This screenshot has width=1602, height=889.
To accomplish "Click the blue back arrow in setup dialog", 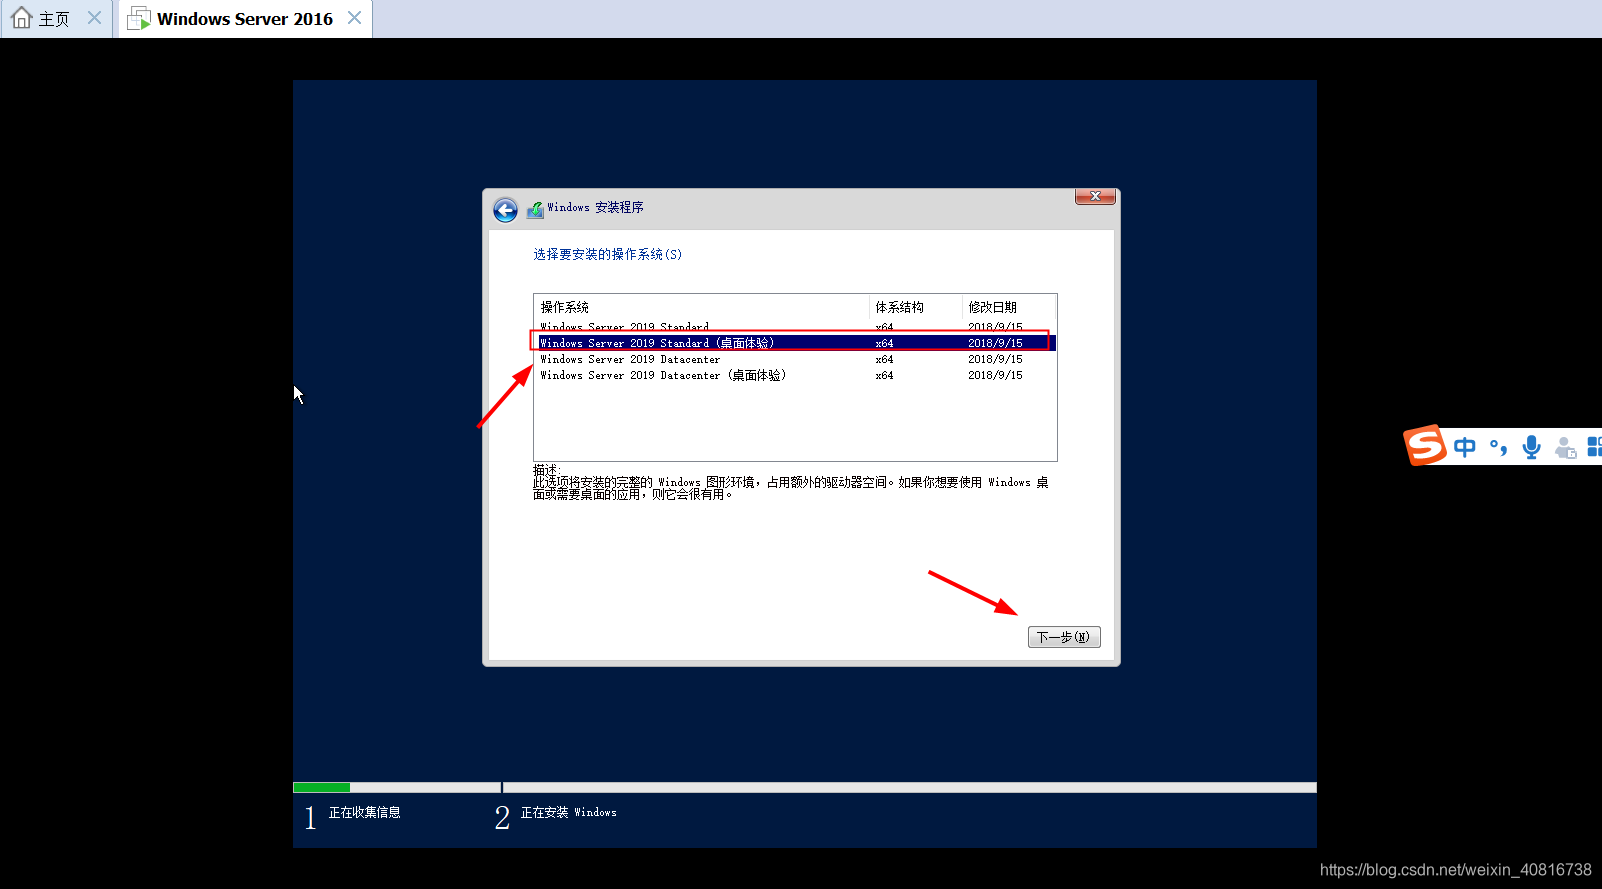I will tap(505, 210).
